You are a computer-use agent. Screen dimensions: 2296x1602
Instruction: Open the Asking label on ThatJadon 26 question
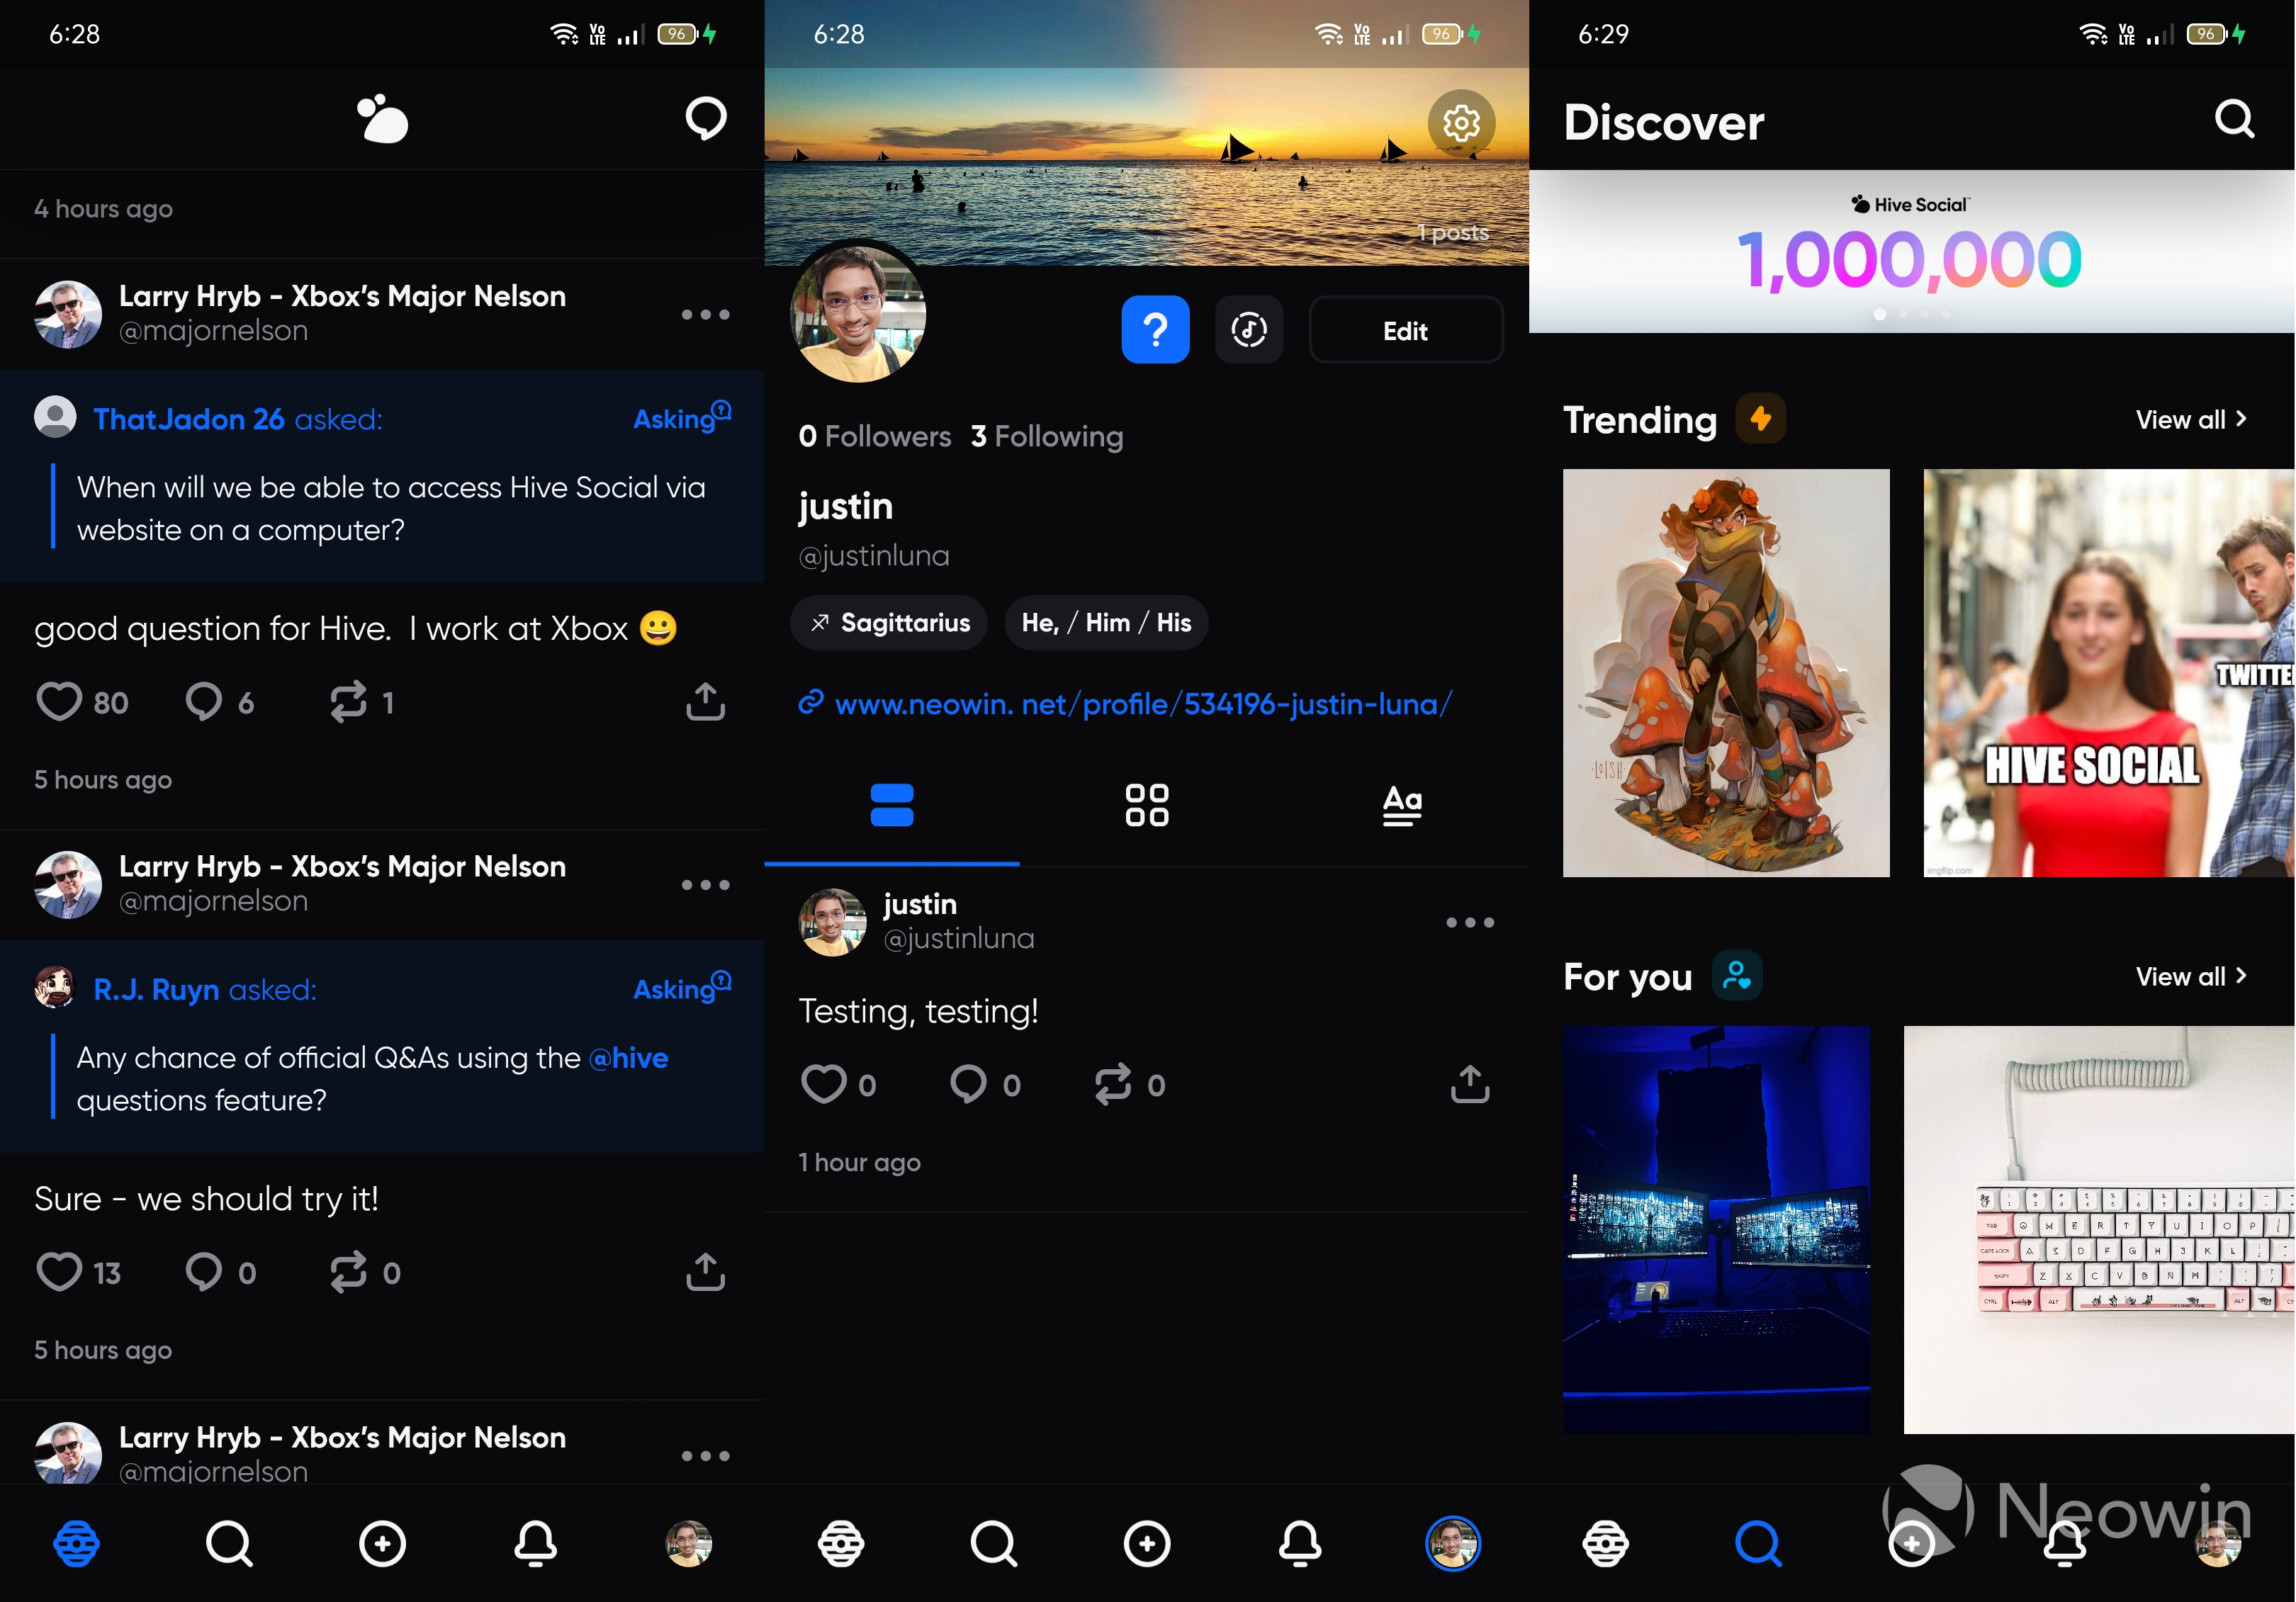tap(682, 417)
